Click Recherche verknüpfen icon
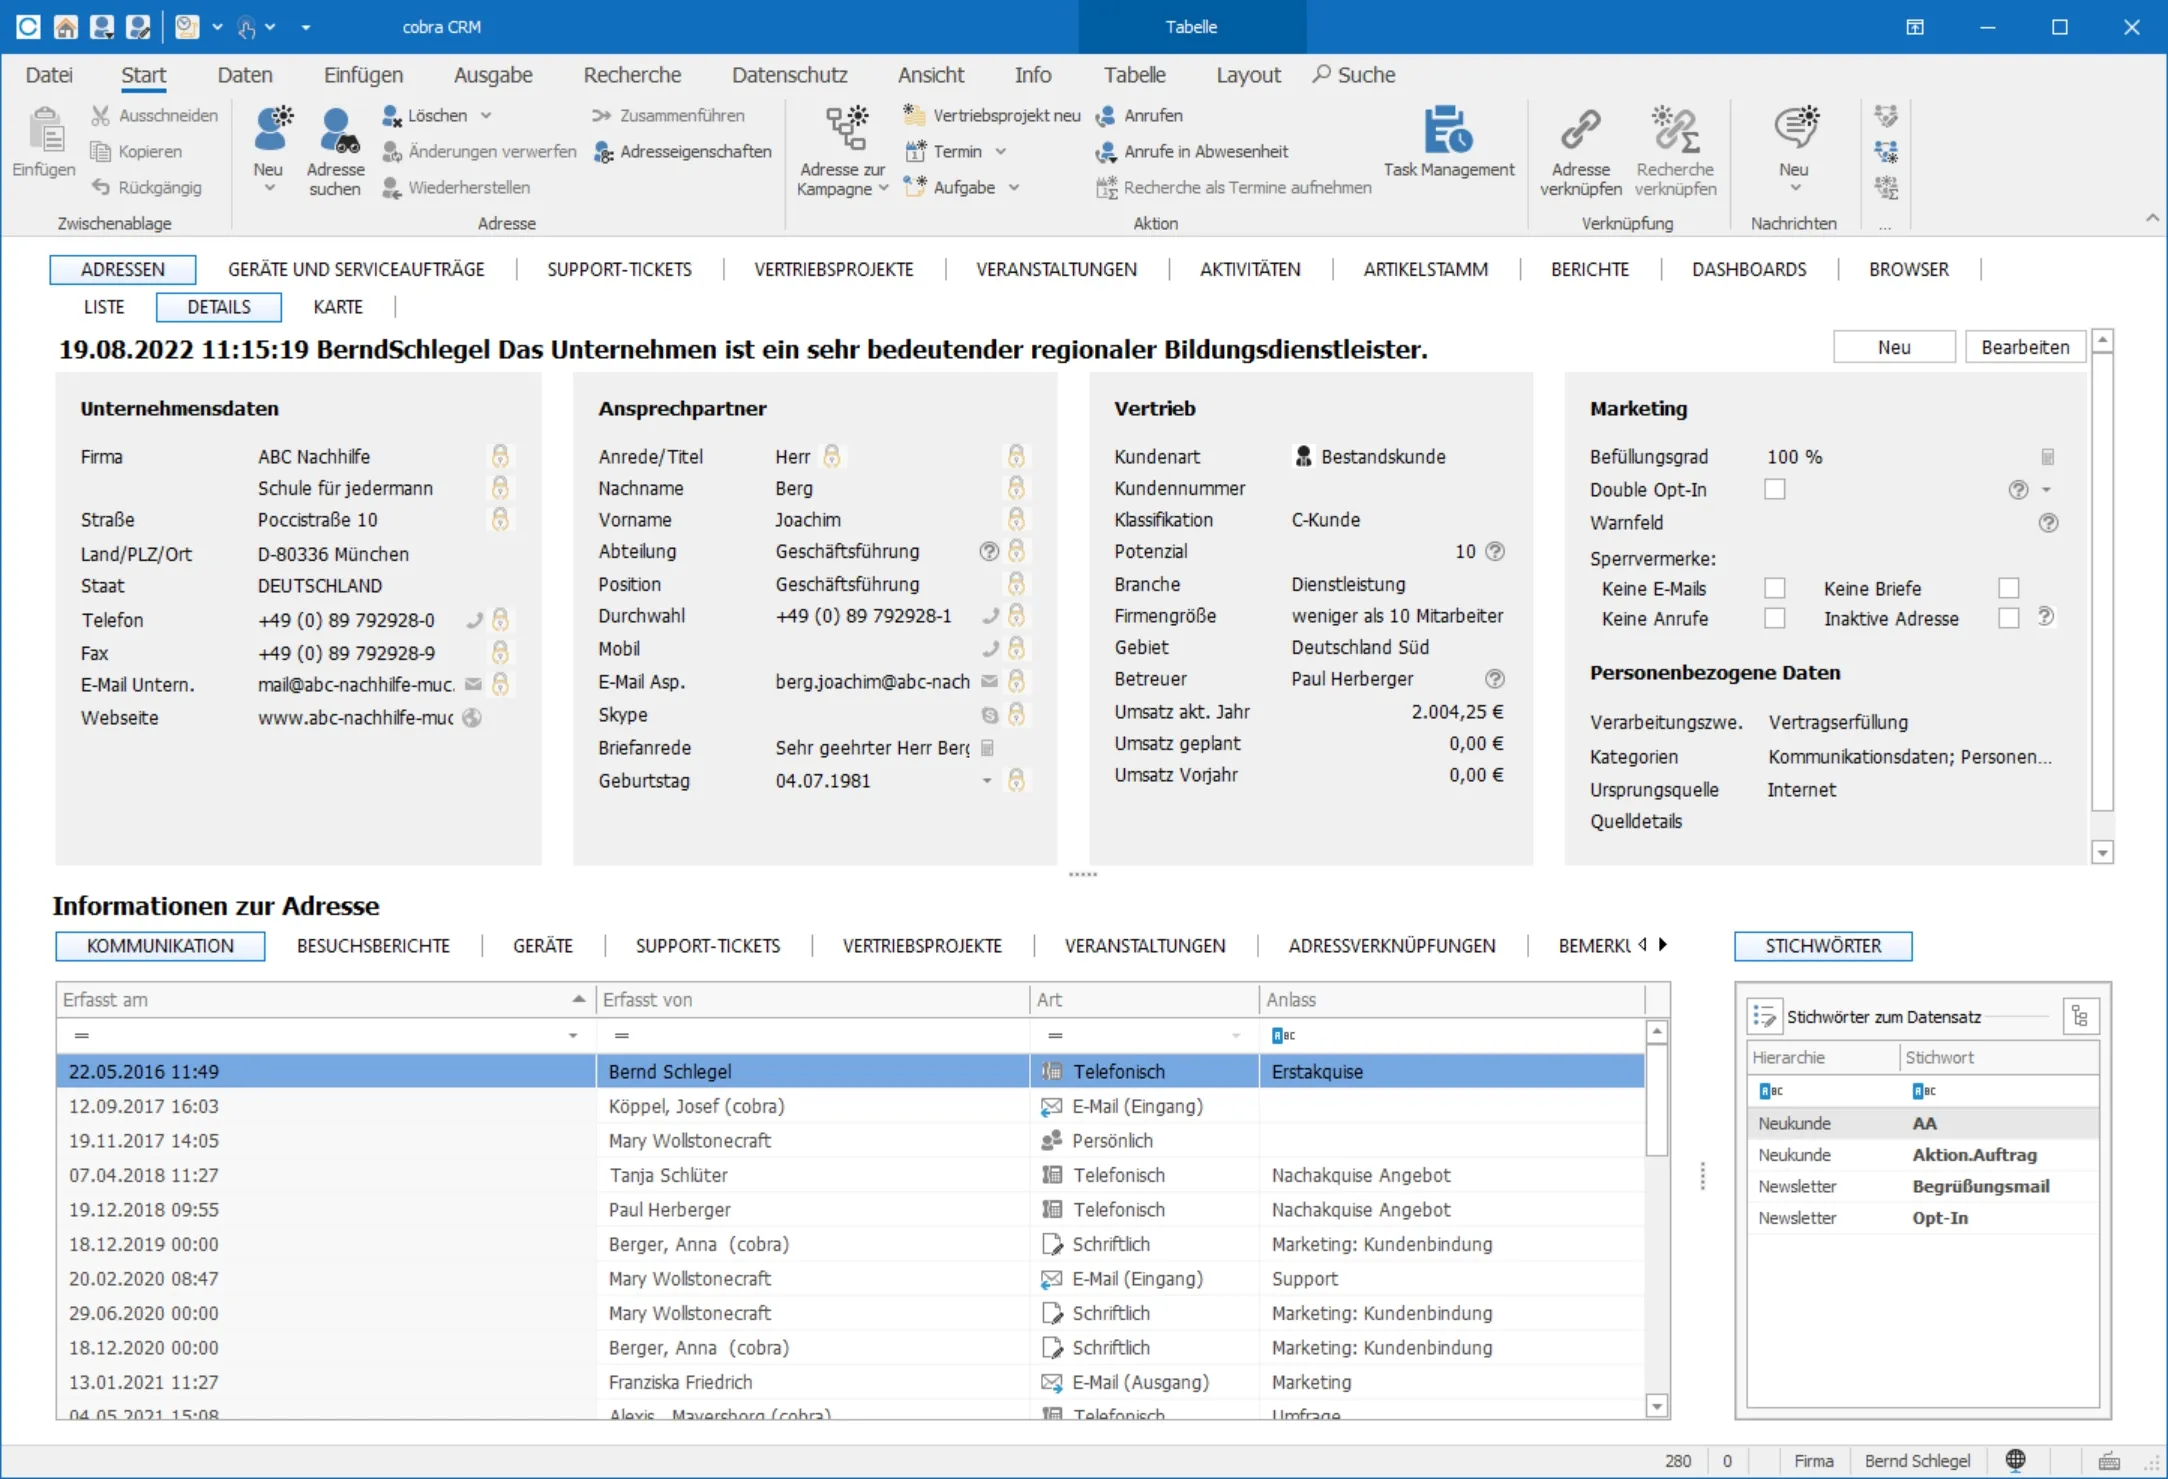This screenshot has height=1479, width=2168. (x=1676, y=131)
